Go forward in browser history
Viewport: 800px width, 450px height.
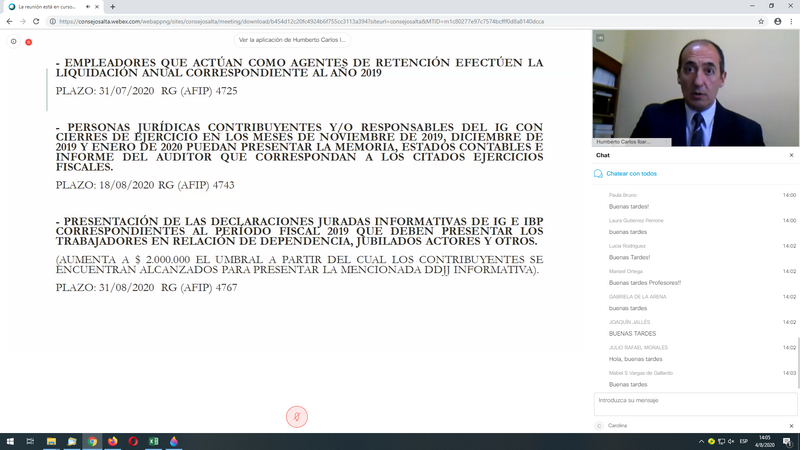point(22,21)
